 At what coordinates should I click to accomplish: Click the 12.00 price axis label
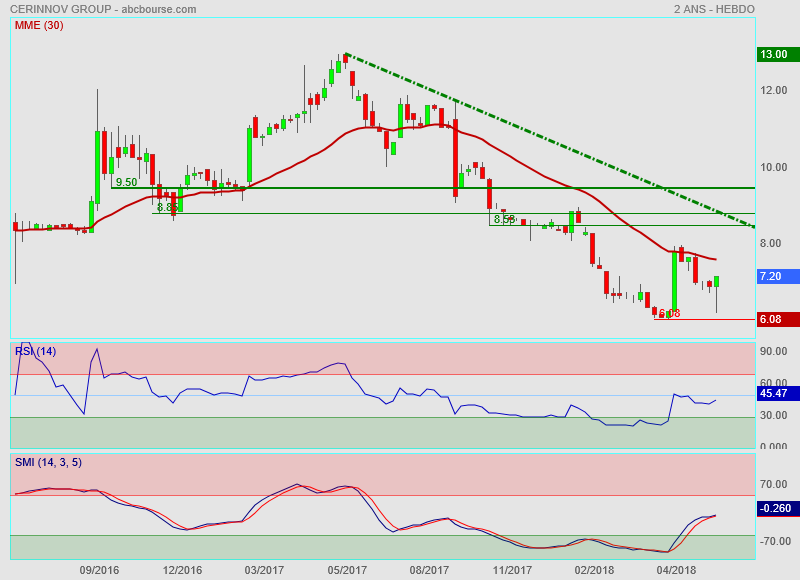(773, 90)
